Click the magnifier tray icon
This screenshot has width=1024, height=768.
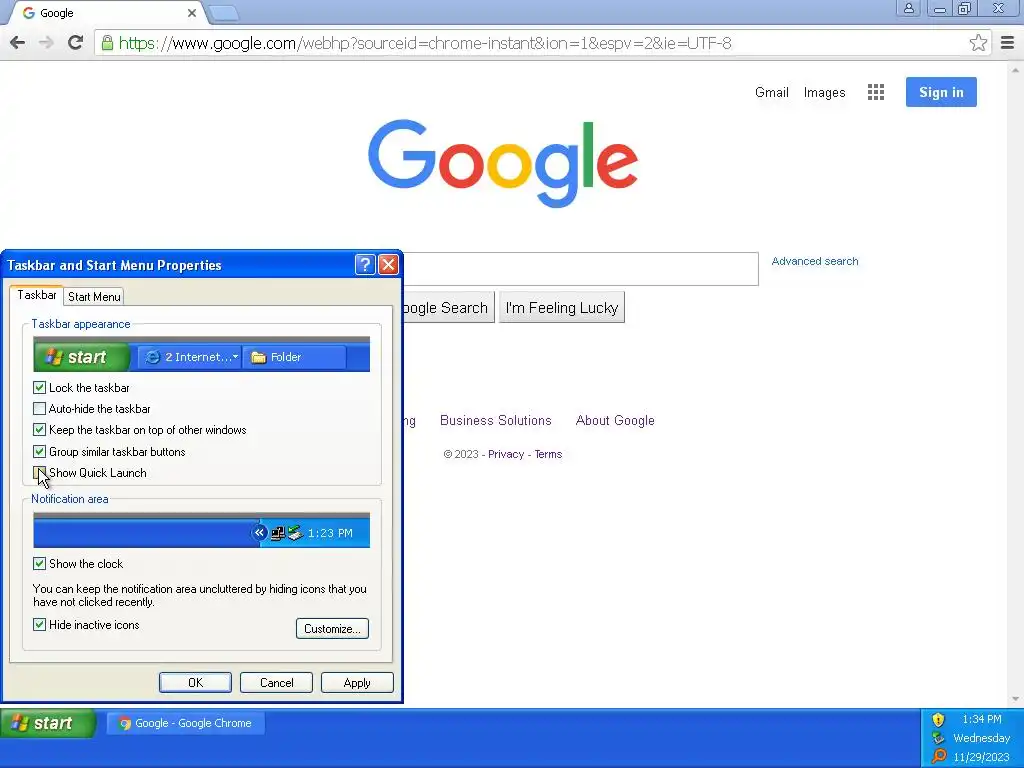coord(938,756)
